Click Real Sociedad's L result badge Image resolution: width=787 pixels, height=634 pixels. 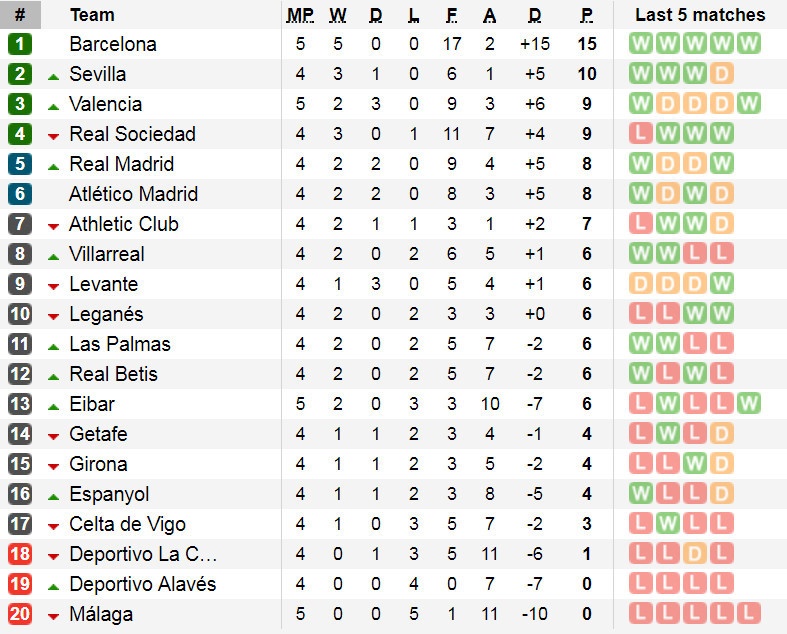641,134
